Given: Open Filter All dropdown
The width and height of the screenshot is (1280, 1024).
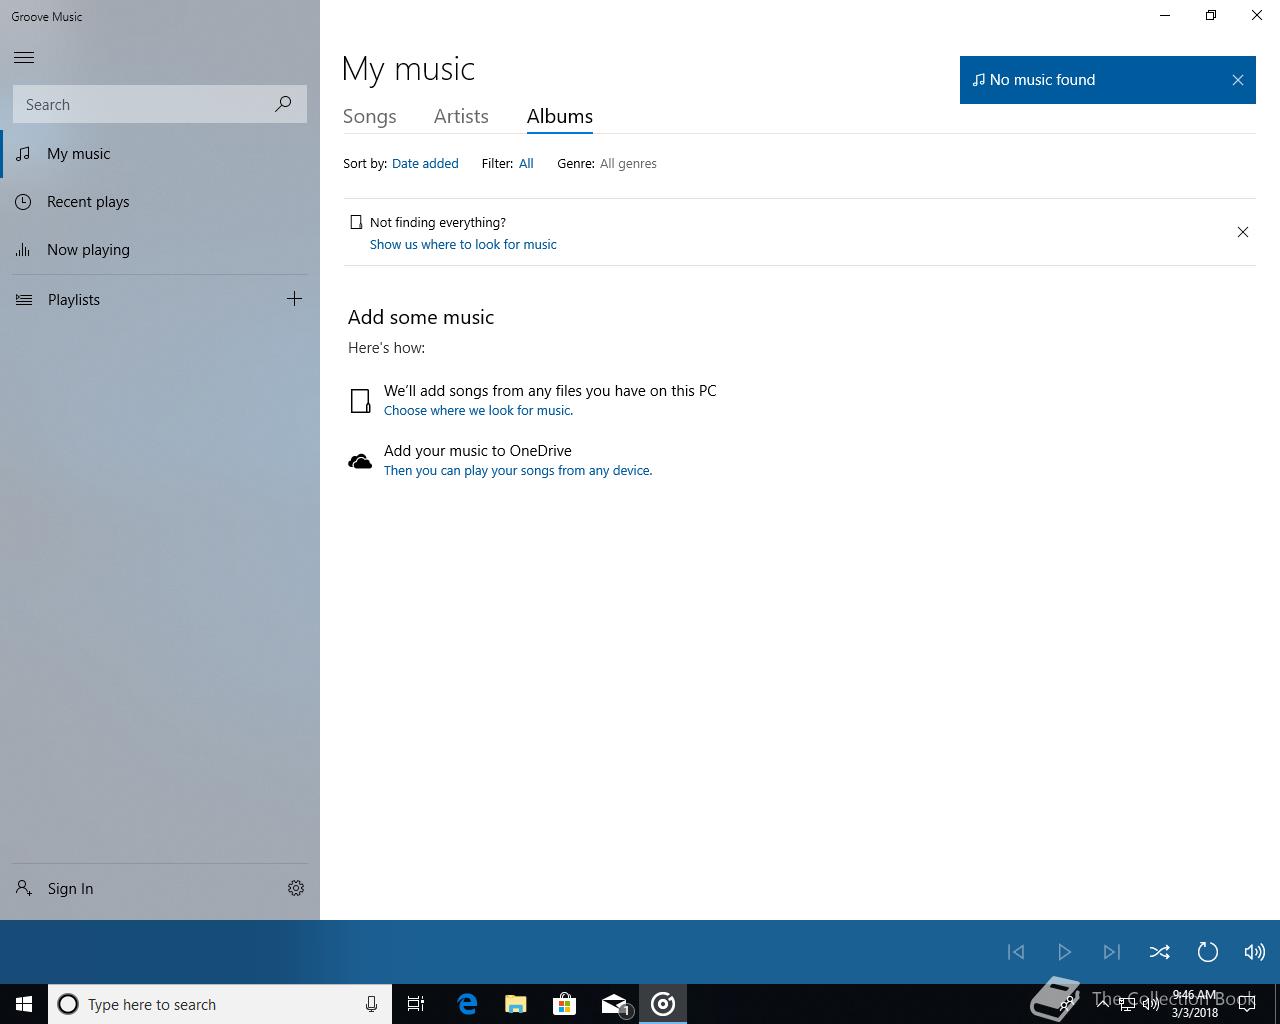Looking at the screenshot, I should point(526,163).
